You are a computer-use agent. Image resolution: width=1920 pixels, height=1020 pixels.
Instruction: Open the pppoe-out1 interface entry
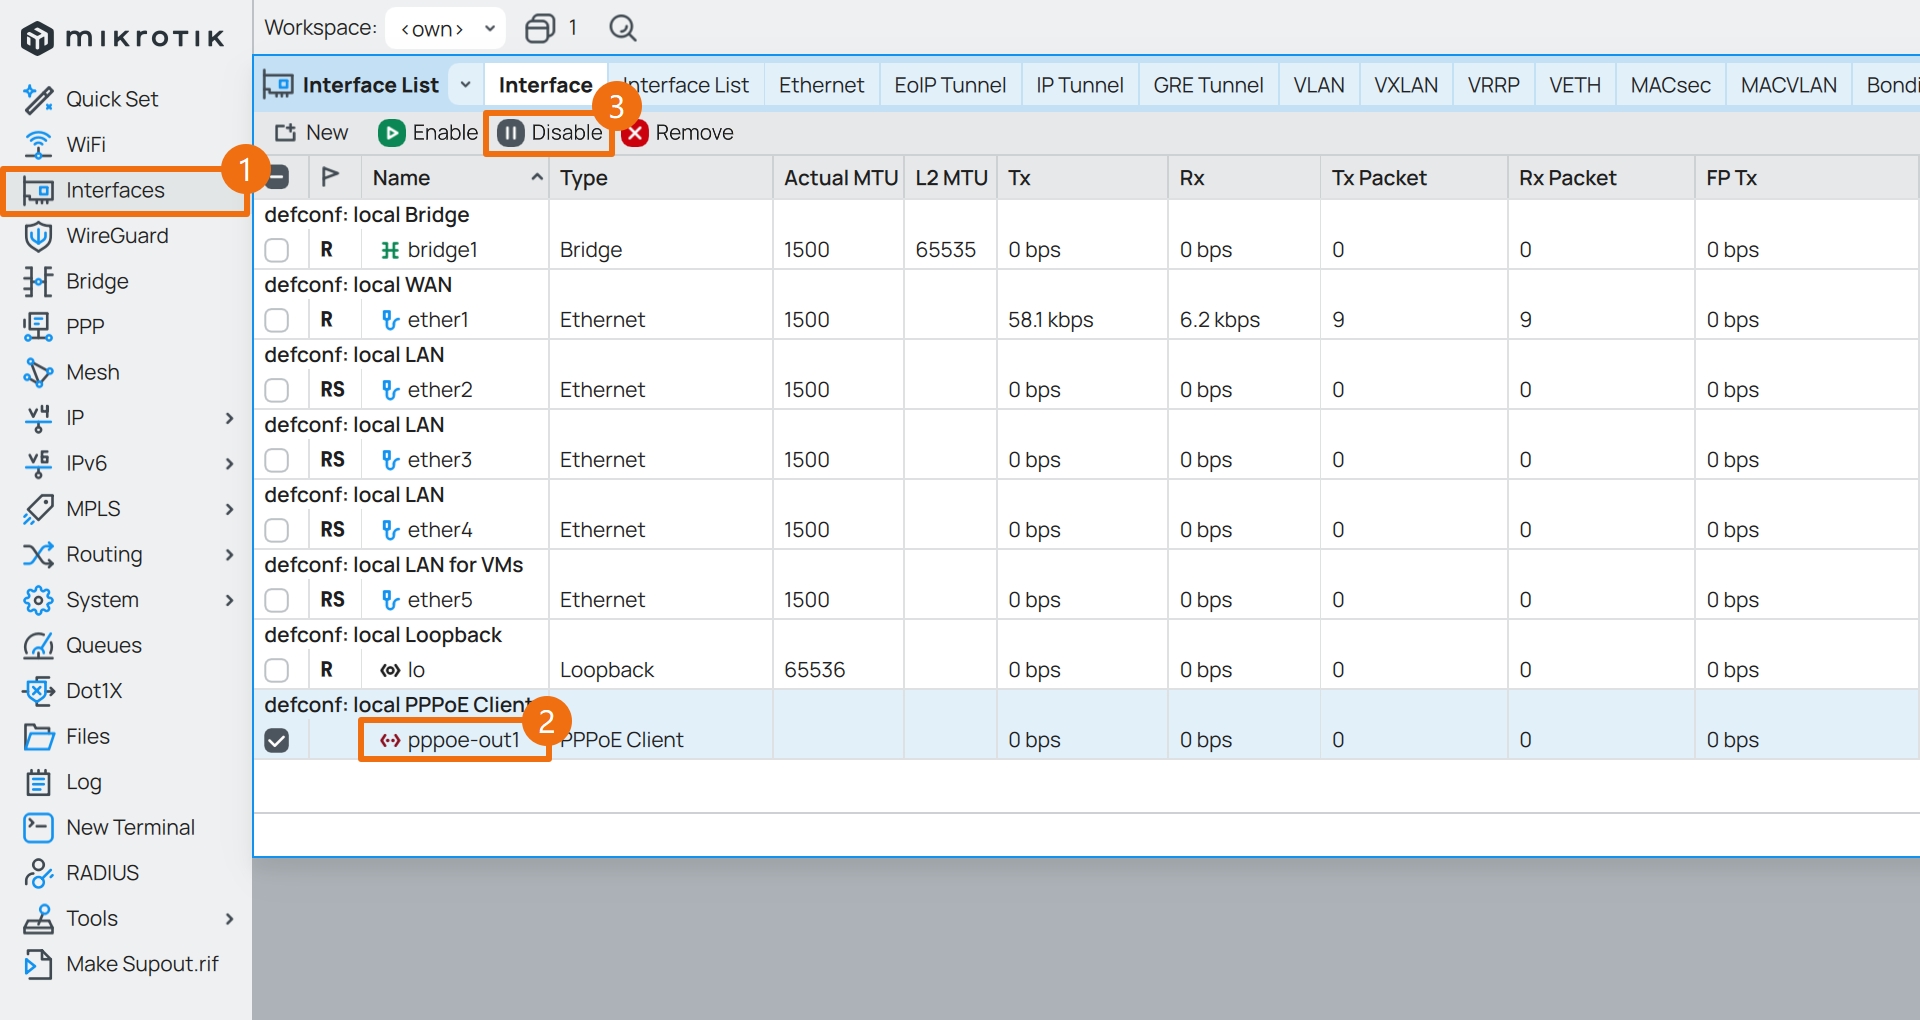(450, 740)
